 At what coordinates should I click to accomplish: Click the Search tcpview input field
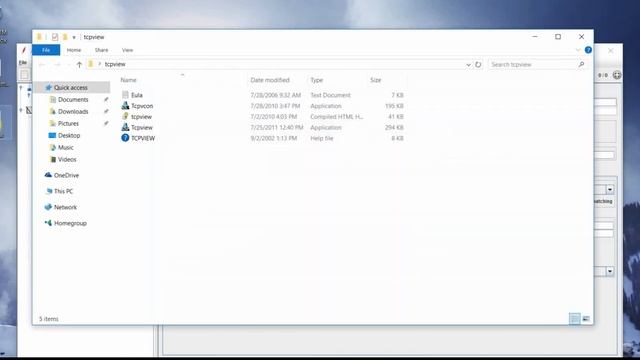538,64
